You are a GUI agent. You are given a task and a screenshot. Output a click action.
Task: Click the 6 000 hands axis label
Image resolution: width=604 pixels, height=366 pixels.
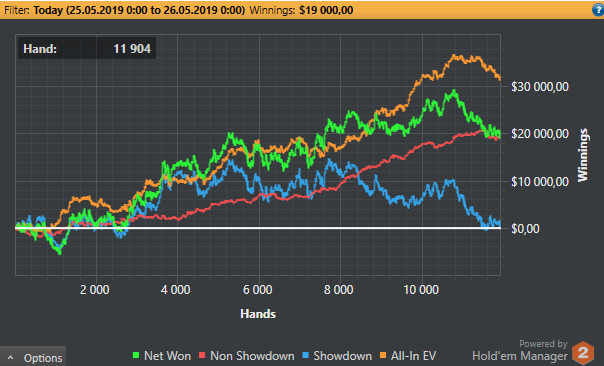(x=258, y=290)
